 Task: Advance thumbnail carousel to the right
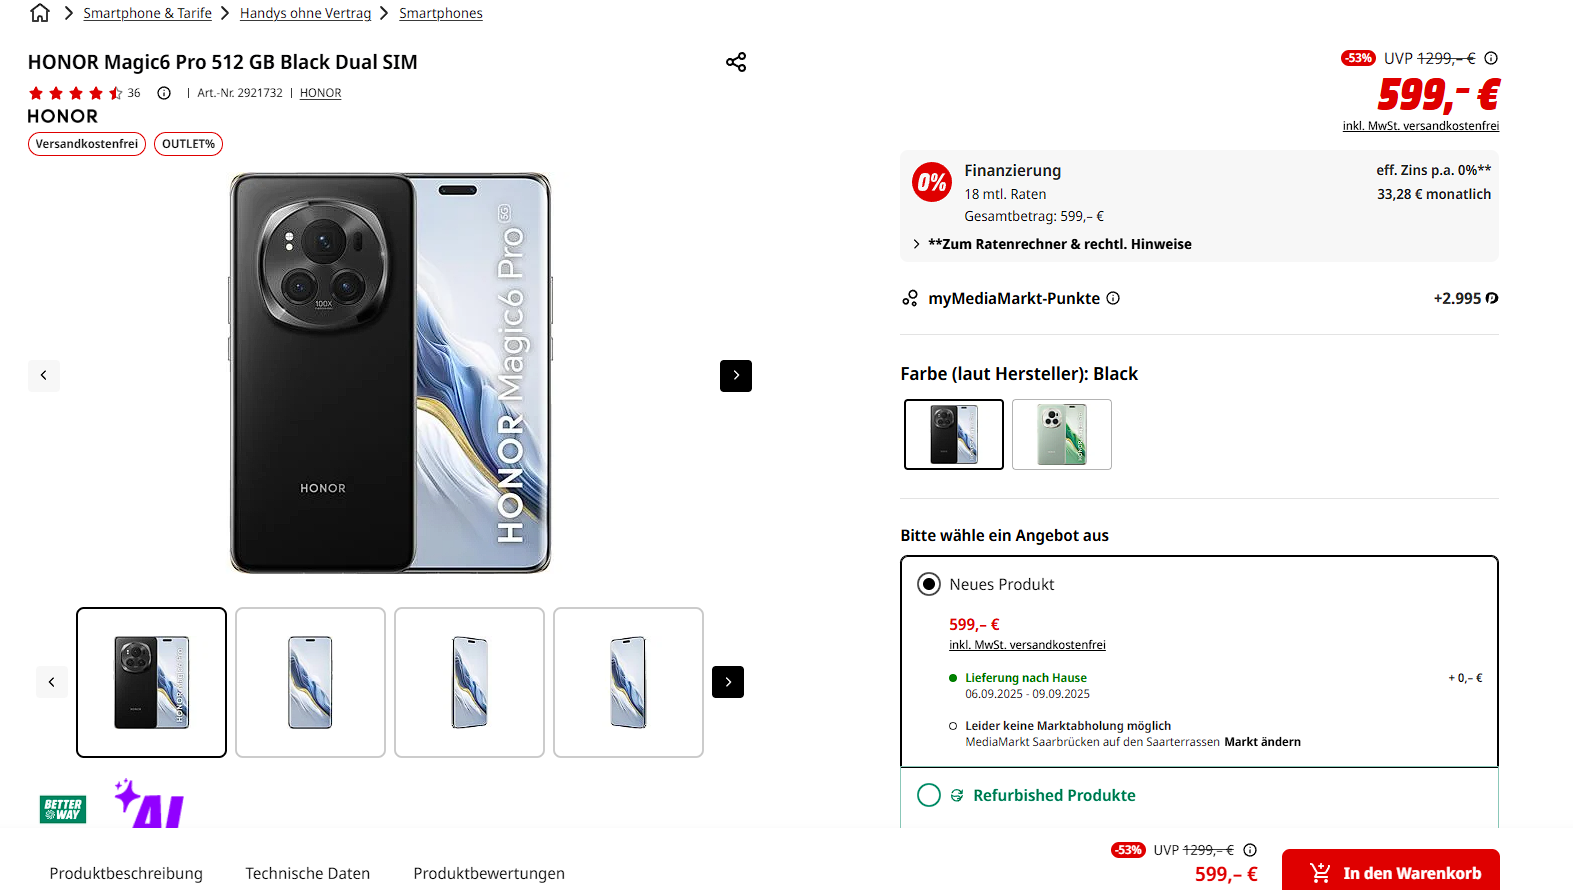(x=728, y=682)
